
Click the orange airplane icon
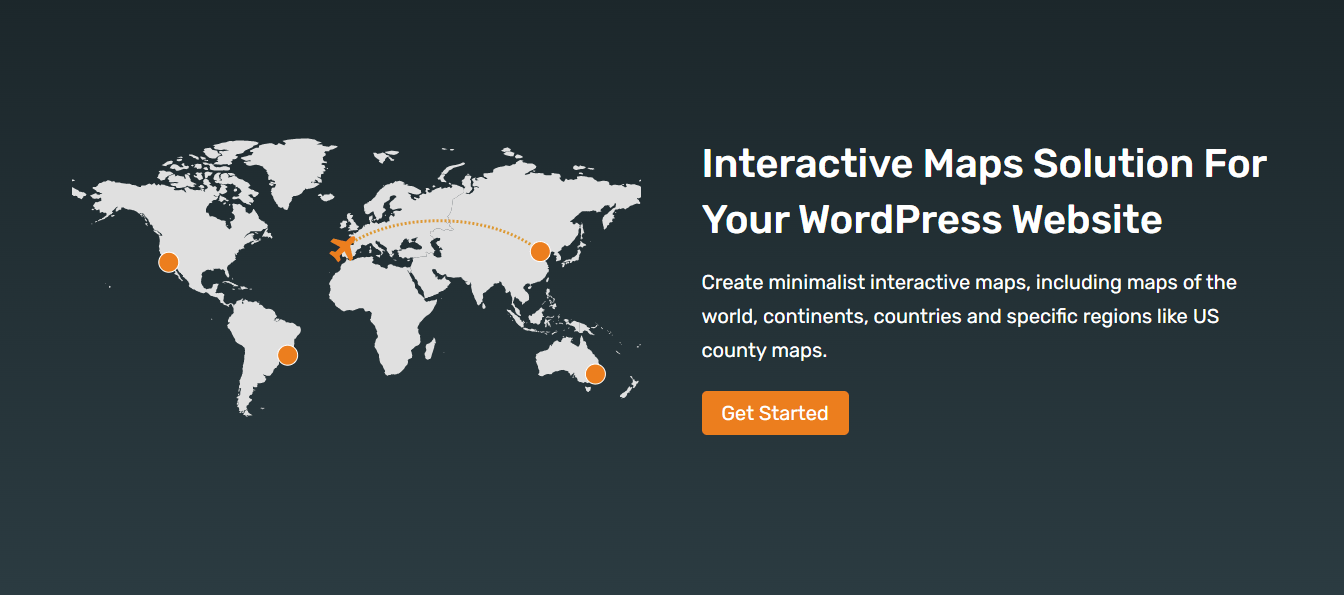click(x=342, y=249)
